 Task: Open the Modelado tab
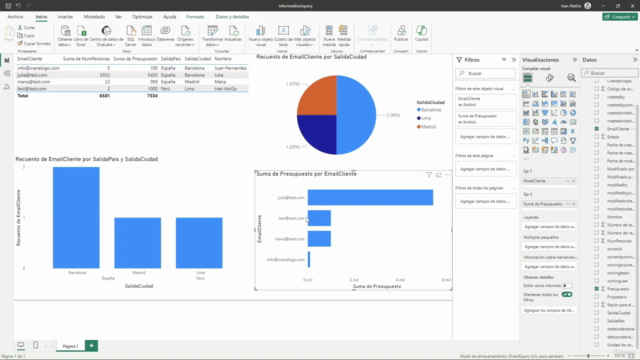click(94, 17)
